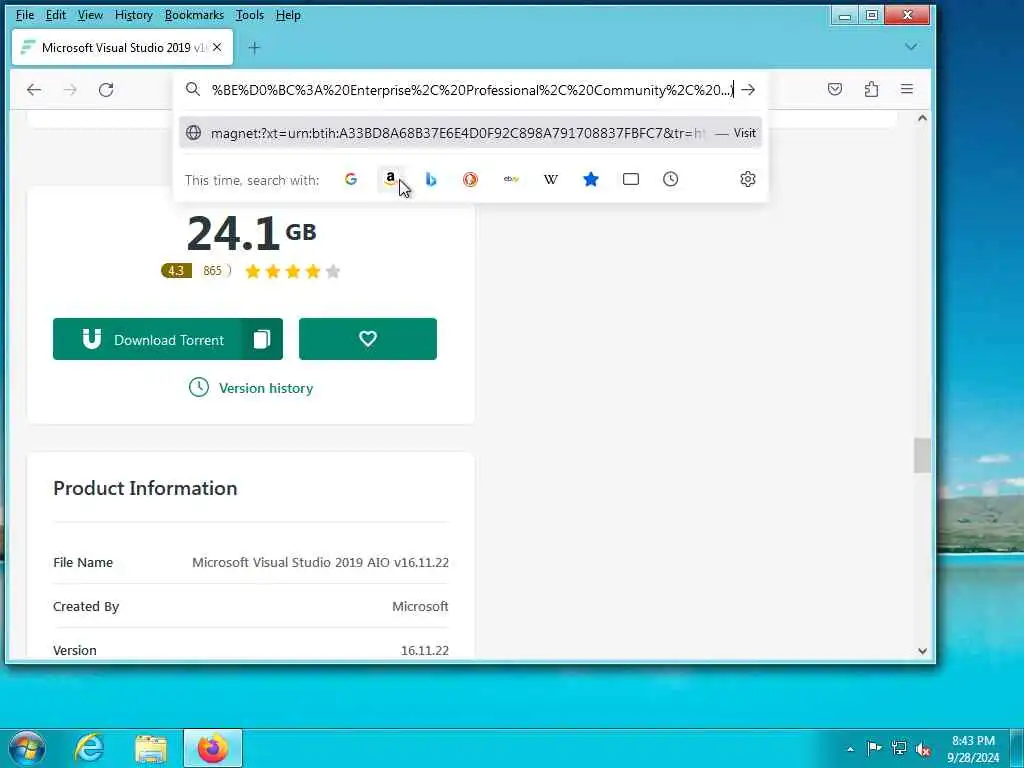
Task: Click the Product Information heading
Action: pos(145,488)
